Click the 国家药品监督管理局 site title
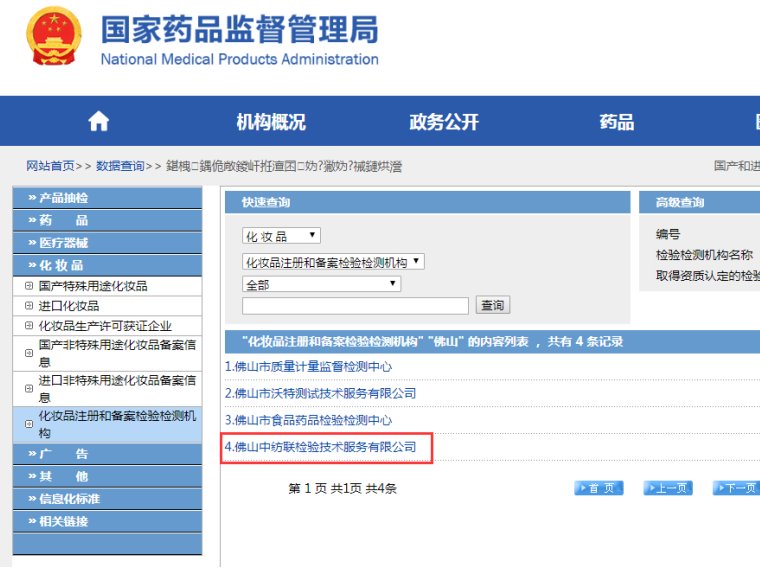Viewport: 760px width, 570px height. 239,30
